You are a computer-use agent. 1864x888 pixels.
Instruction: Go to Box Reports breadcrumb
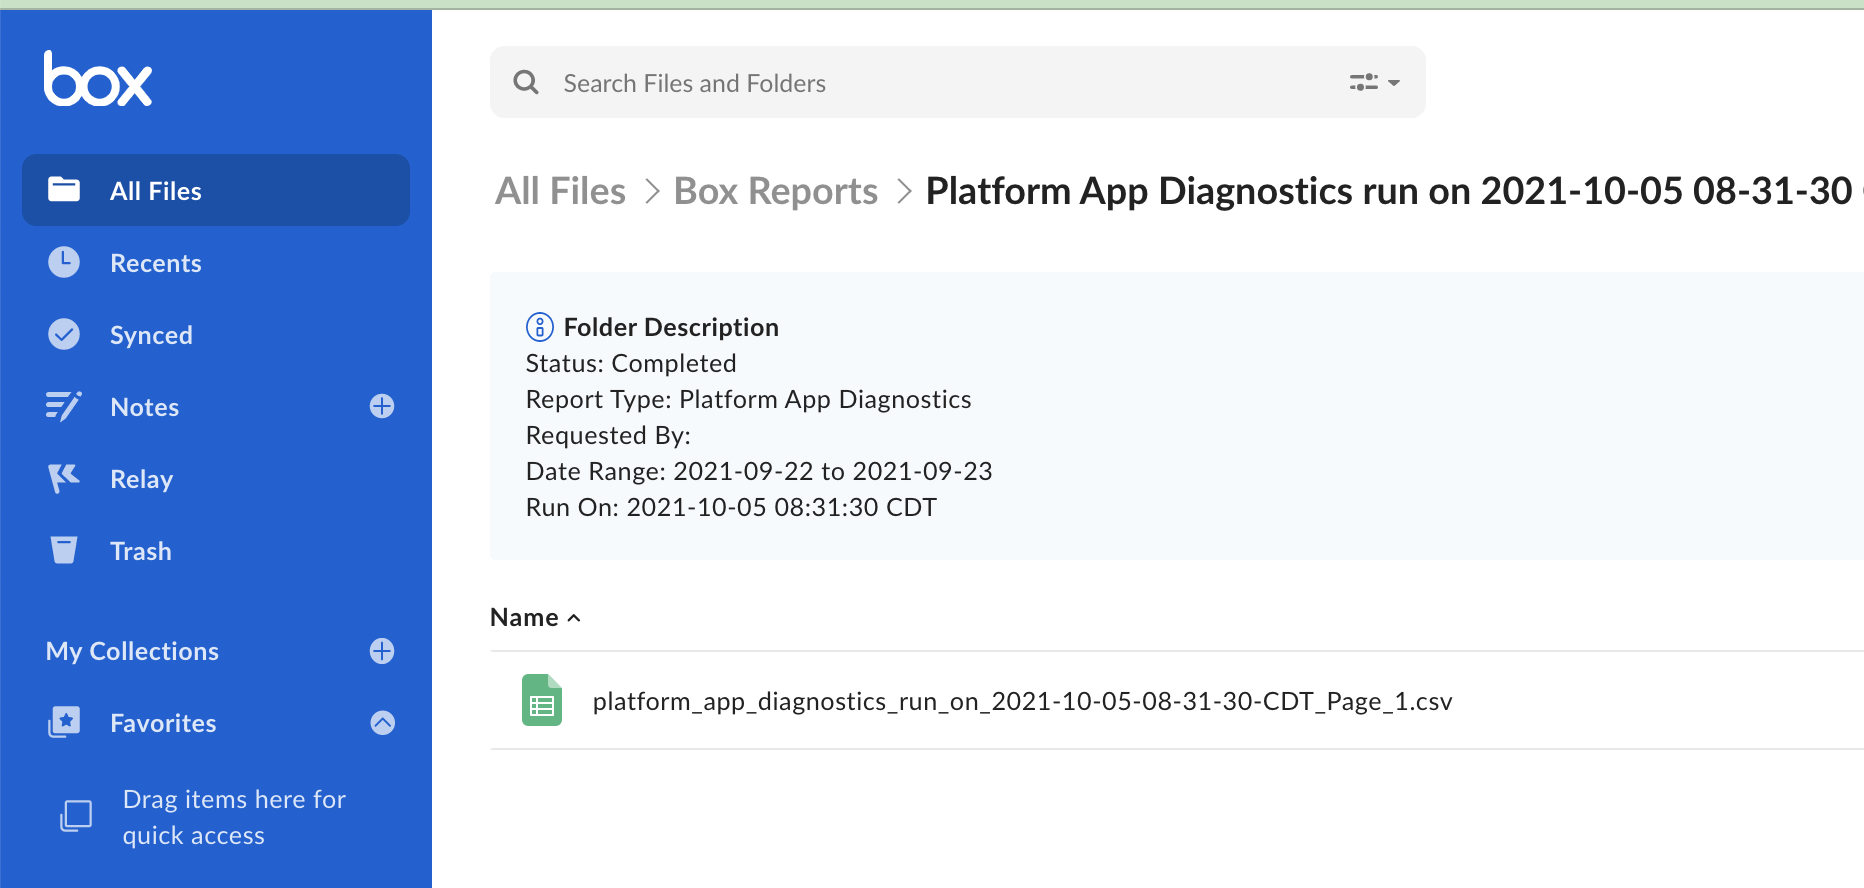[x=776, y=191]
